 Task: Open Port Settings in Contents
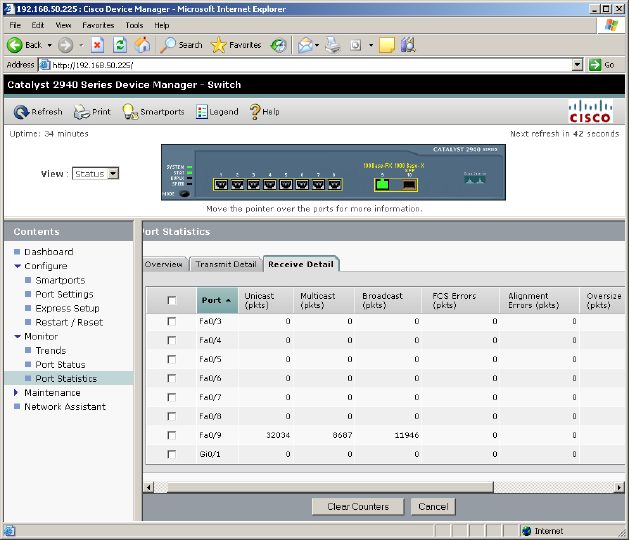tap(64, 294)
